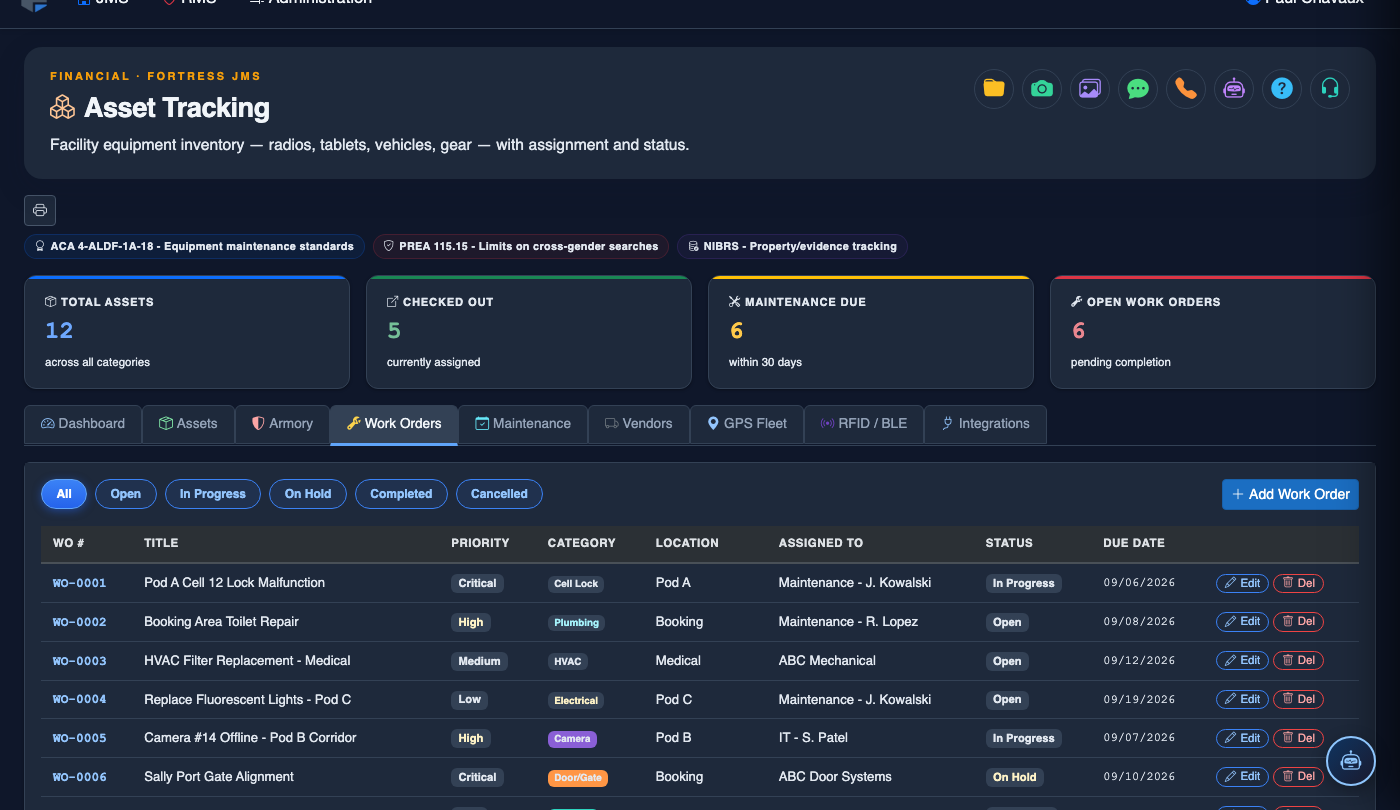Open the GPS Fleet tab
The width and height of the screenshot is (1400, 810).
(747, 424)
